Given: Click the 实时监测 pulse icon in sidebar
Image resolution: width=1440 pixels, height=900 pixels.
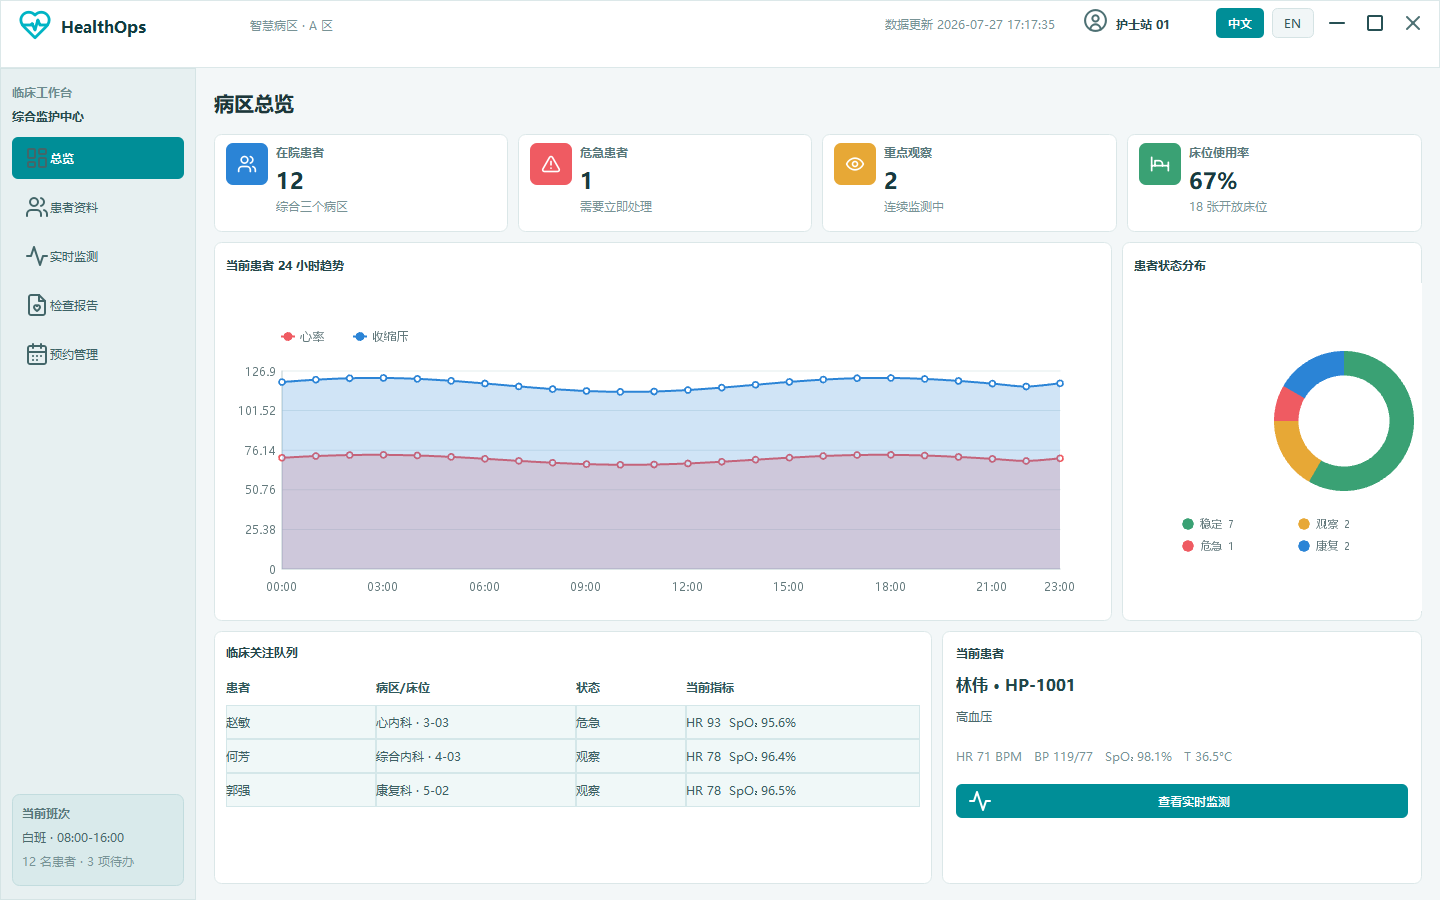Looking at the screenshot, I should [x=36, y=256].
